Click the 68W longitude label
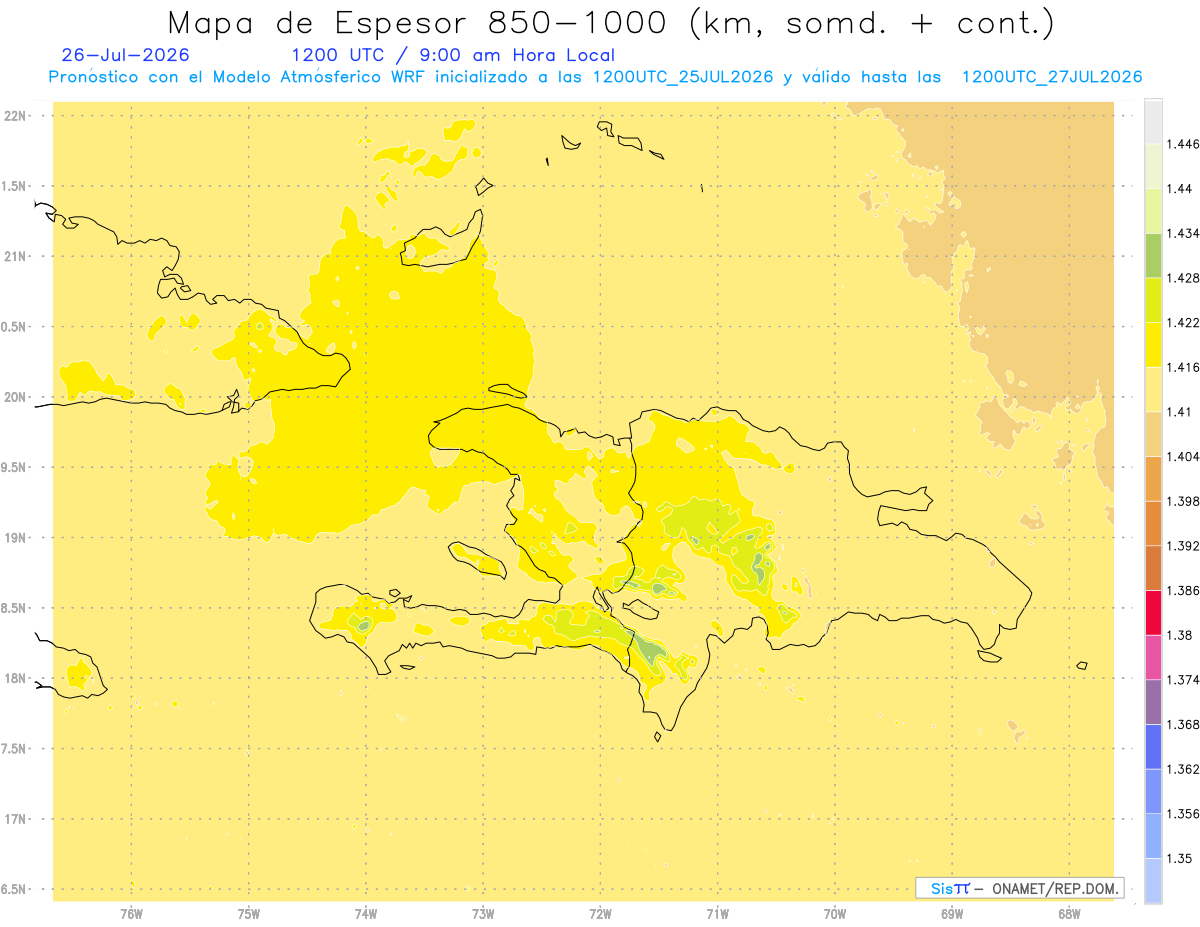The width and height of the screenshot is (1200, 927). [1069, 914]
